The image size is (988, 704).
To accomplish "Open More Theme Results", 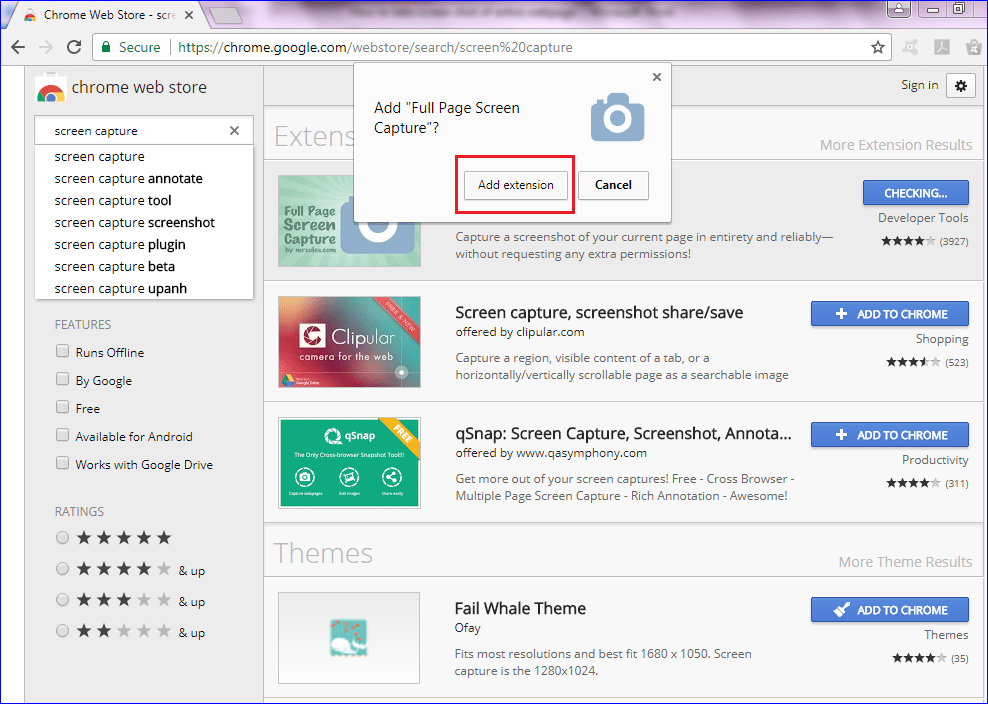I will (x=905, y=562).
